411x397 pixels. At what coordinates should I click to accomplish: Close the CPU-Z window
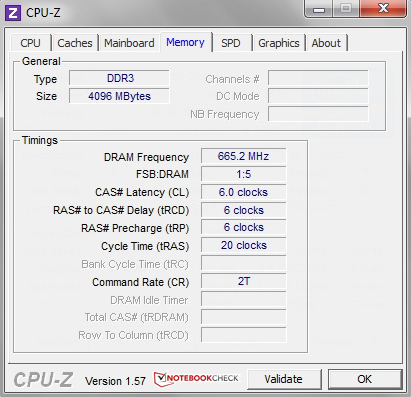[383, 8]
